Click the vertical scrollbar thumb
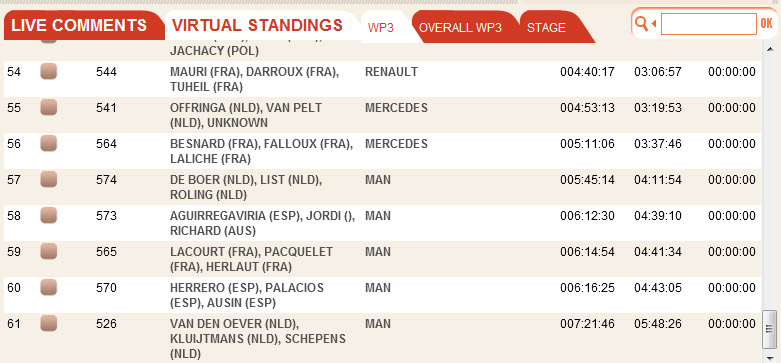The width and height of the screenshot is (781, 363). pyautogui.click(x=770, y=329)
